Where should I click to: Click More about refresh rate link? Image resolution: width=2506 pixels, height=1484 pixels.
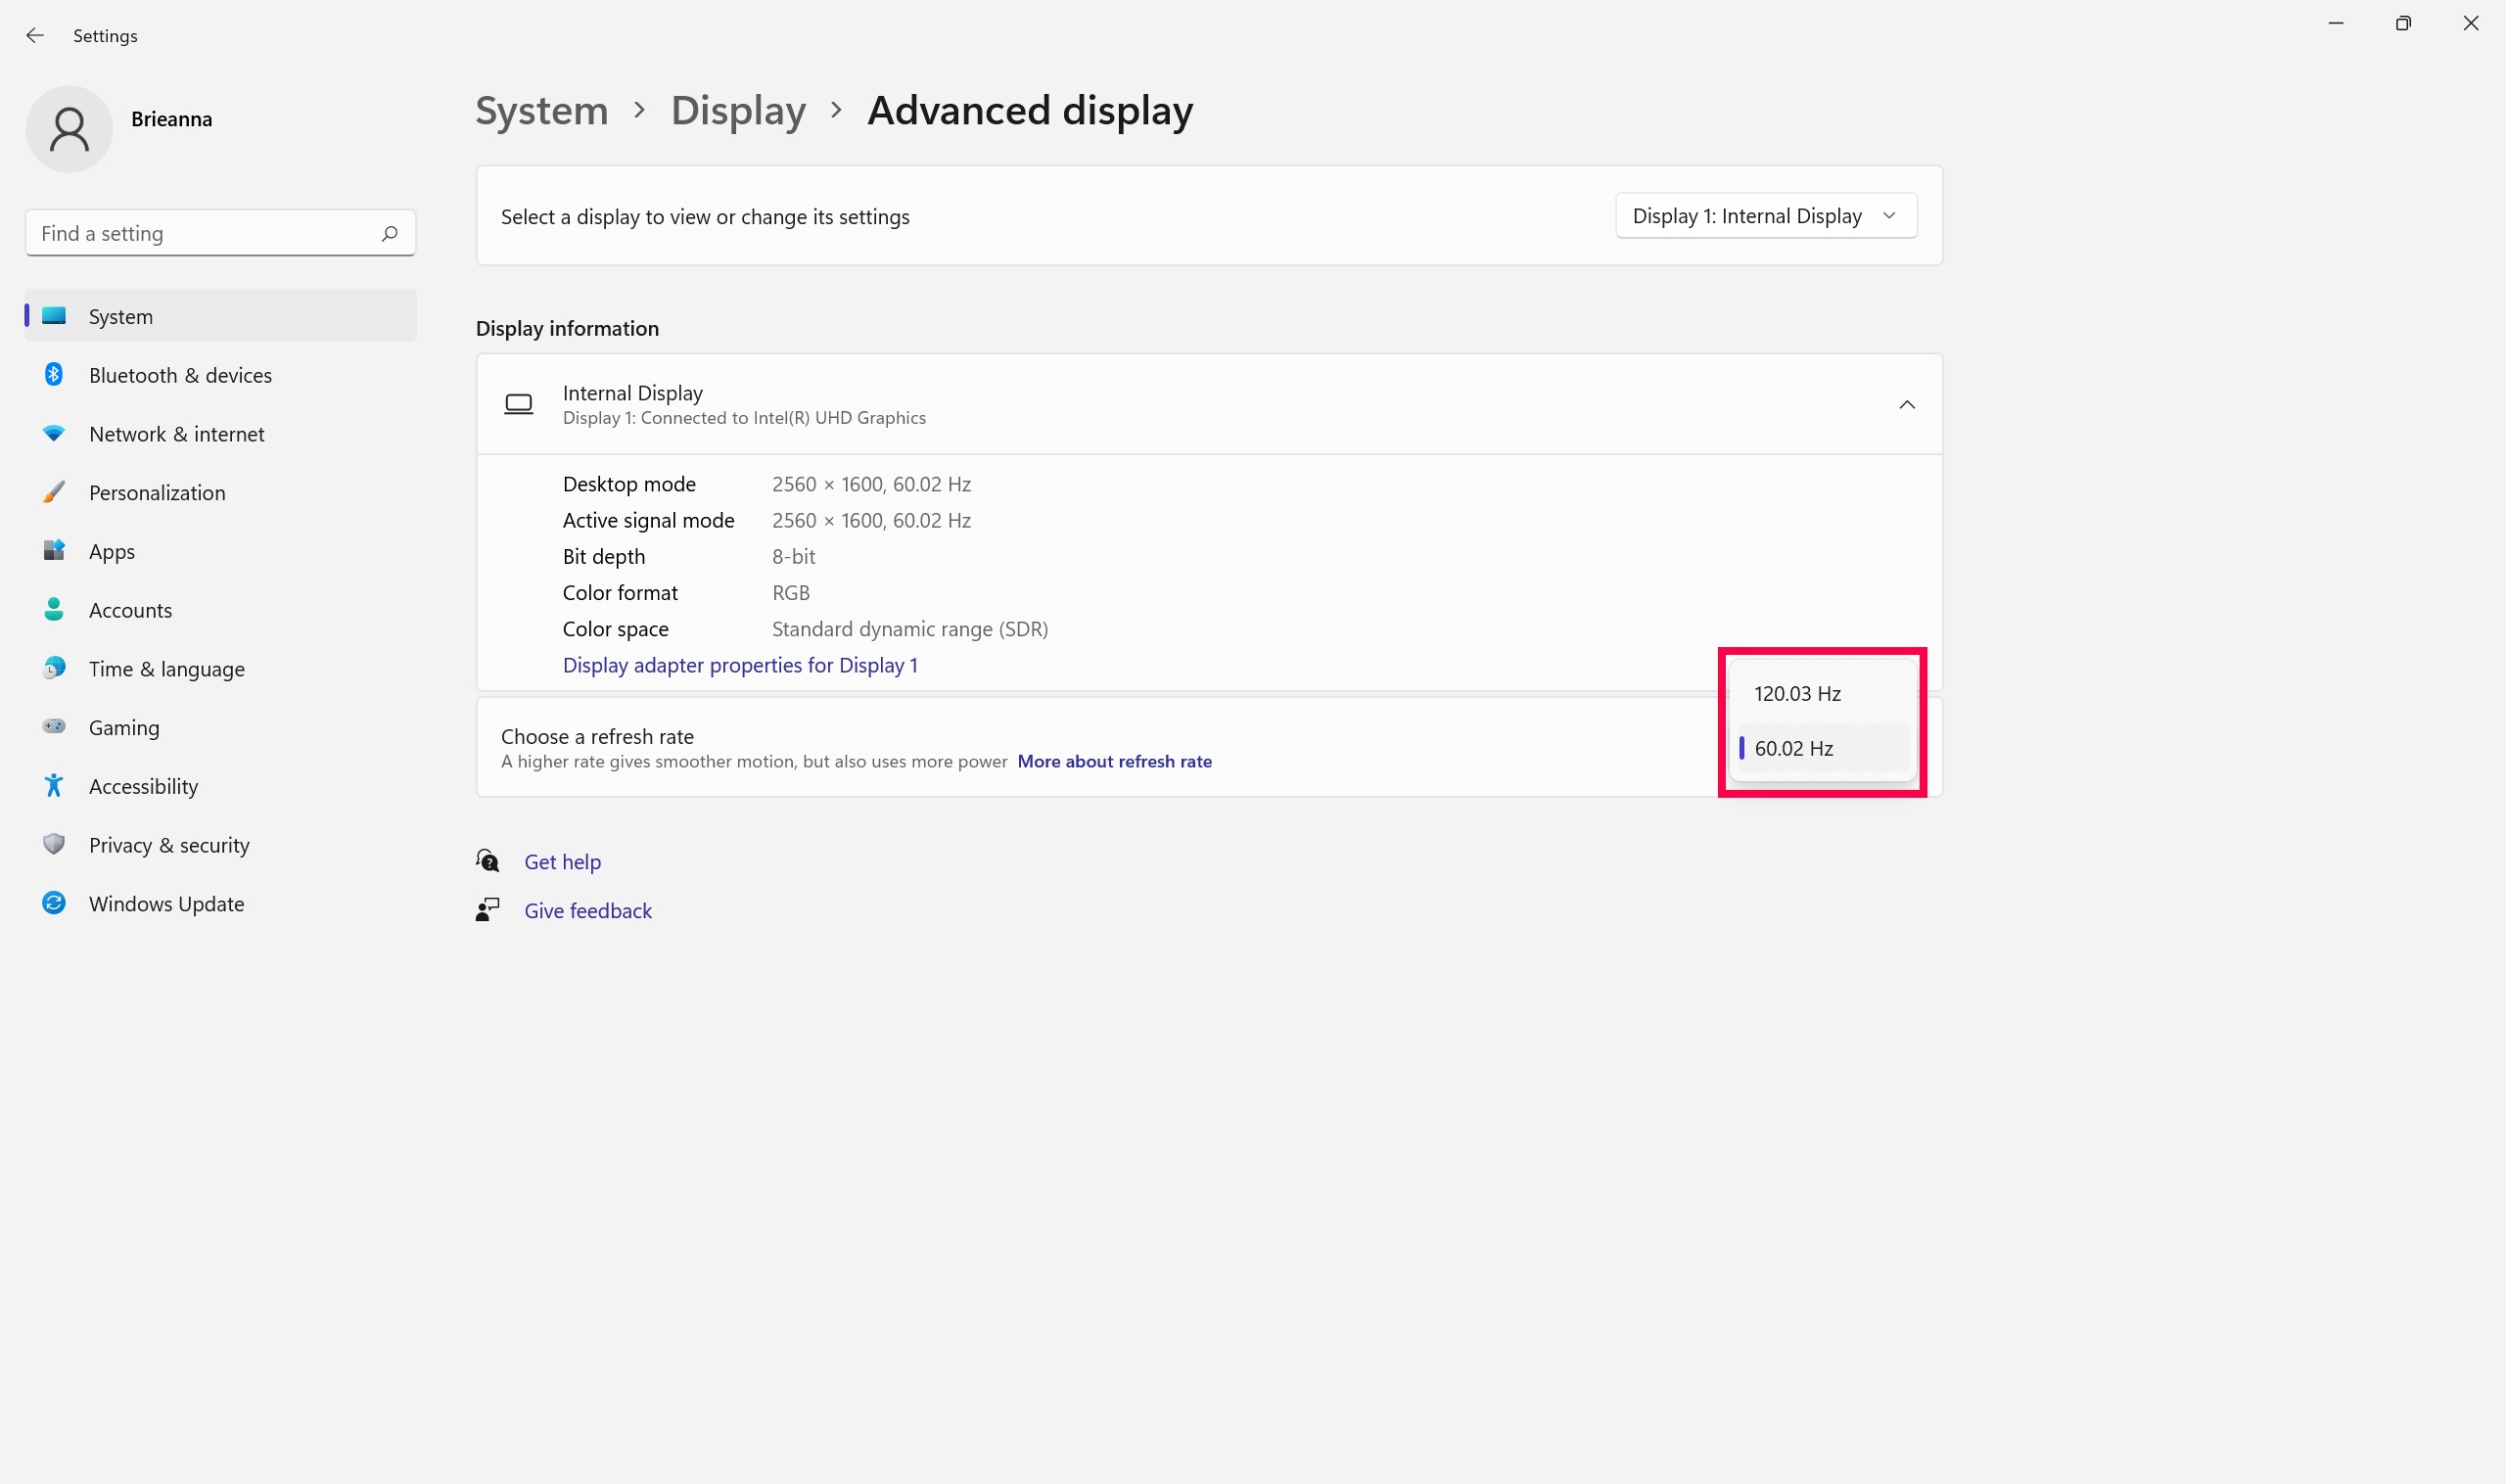[1114, 762]
